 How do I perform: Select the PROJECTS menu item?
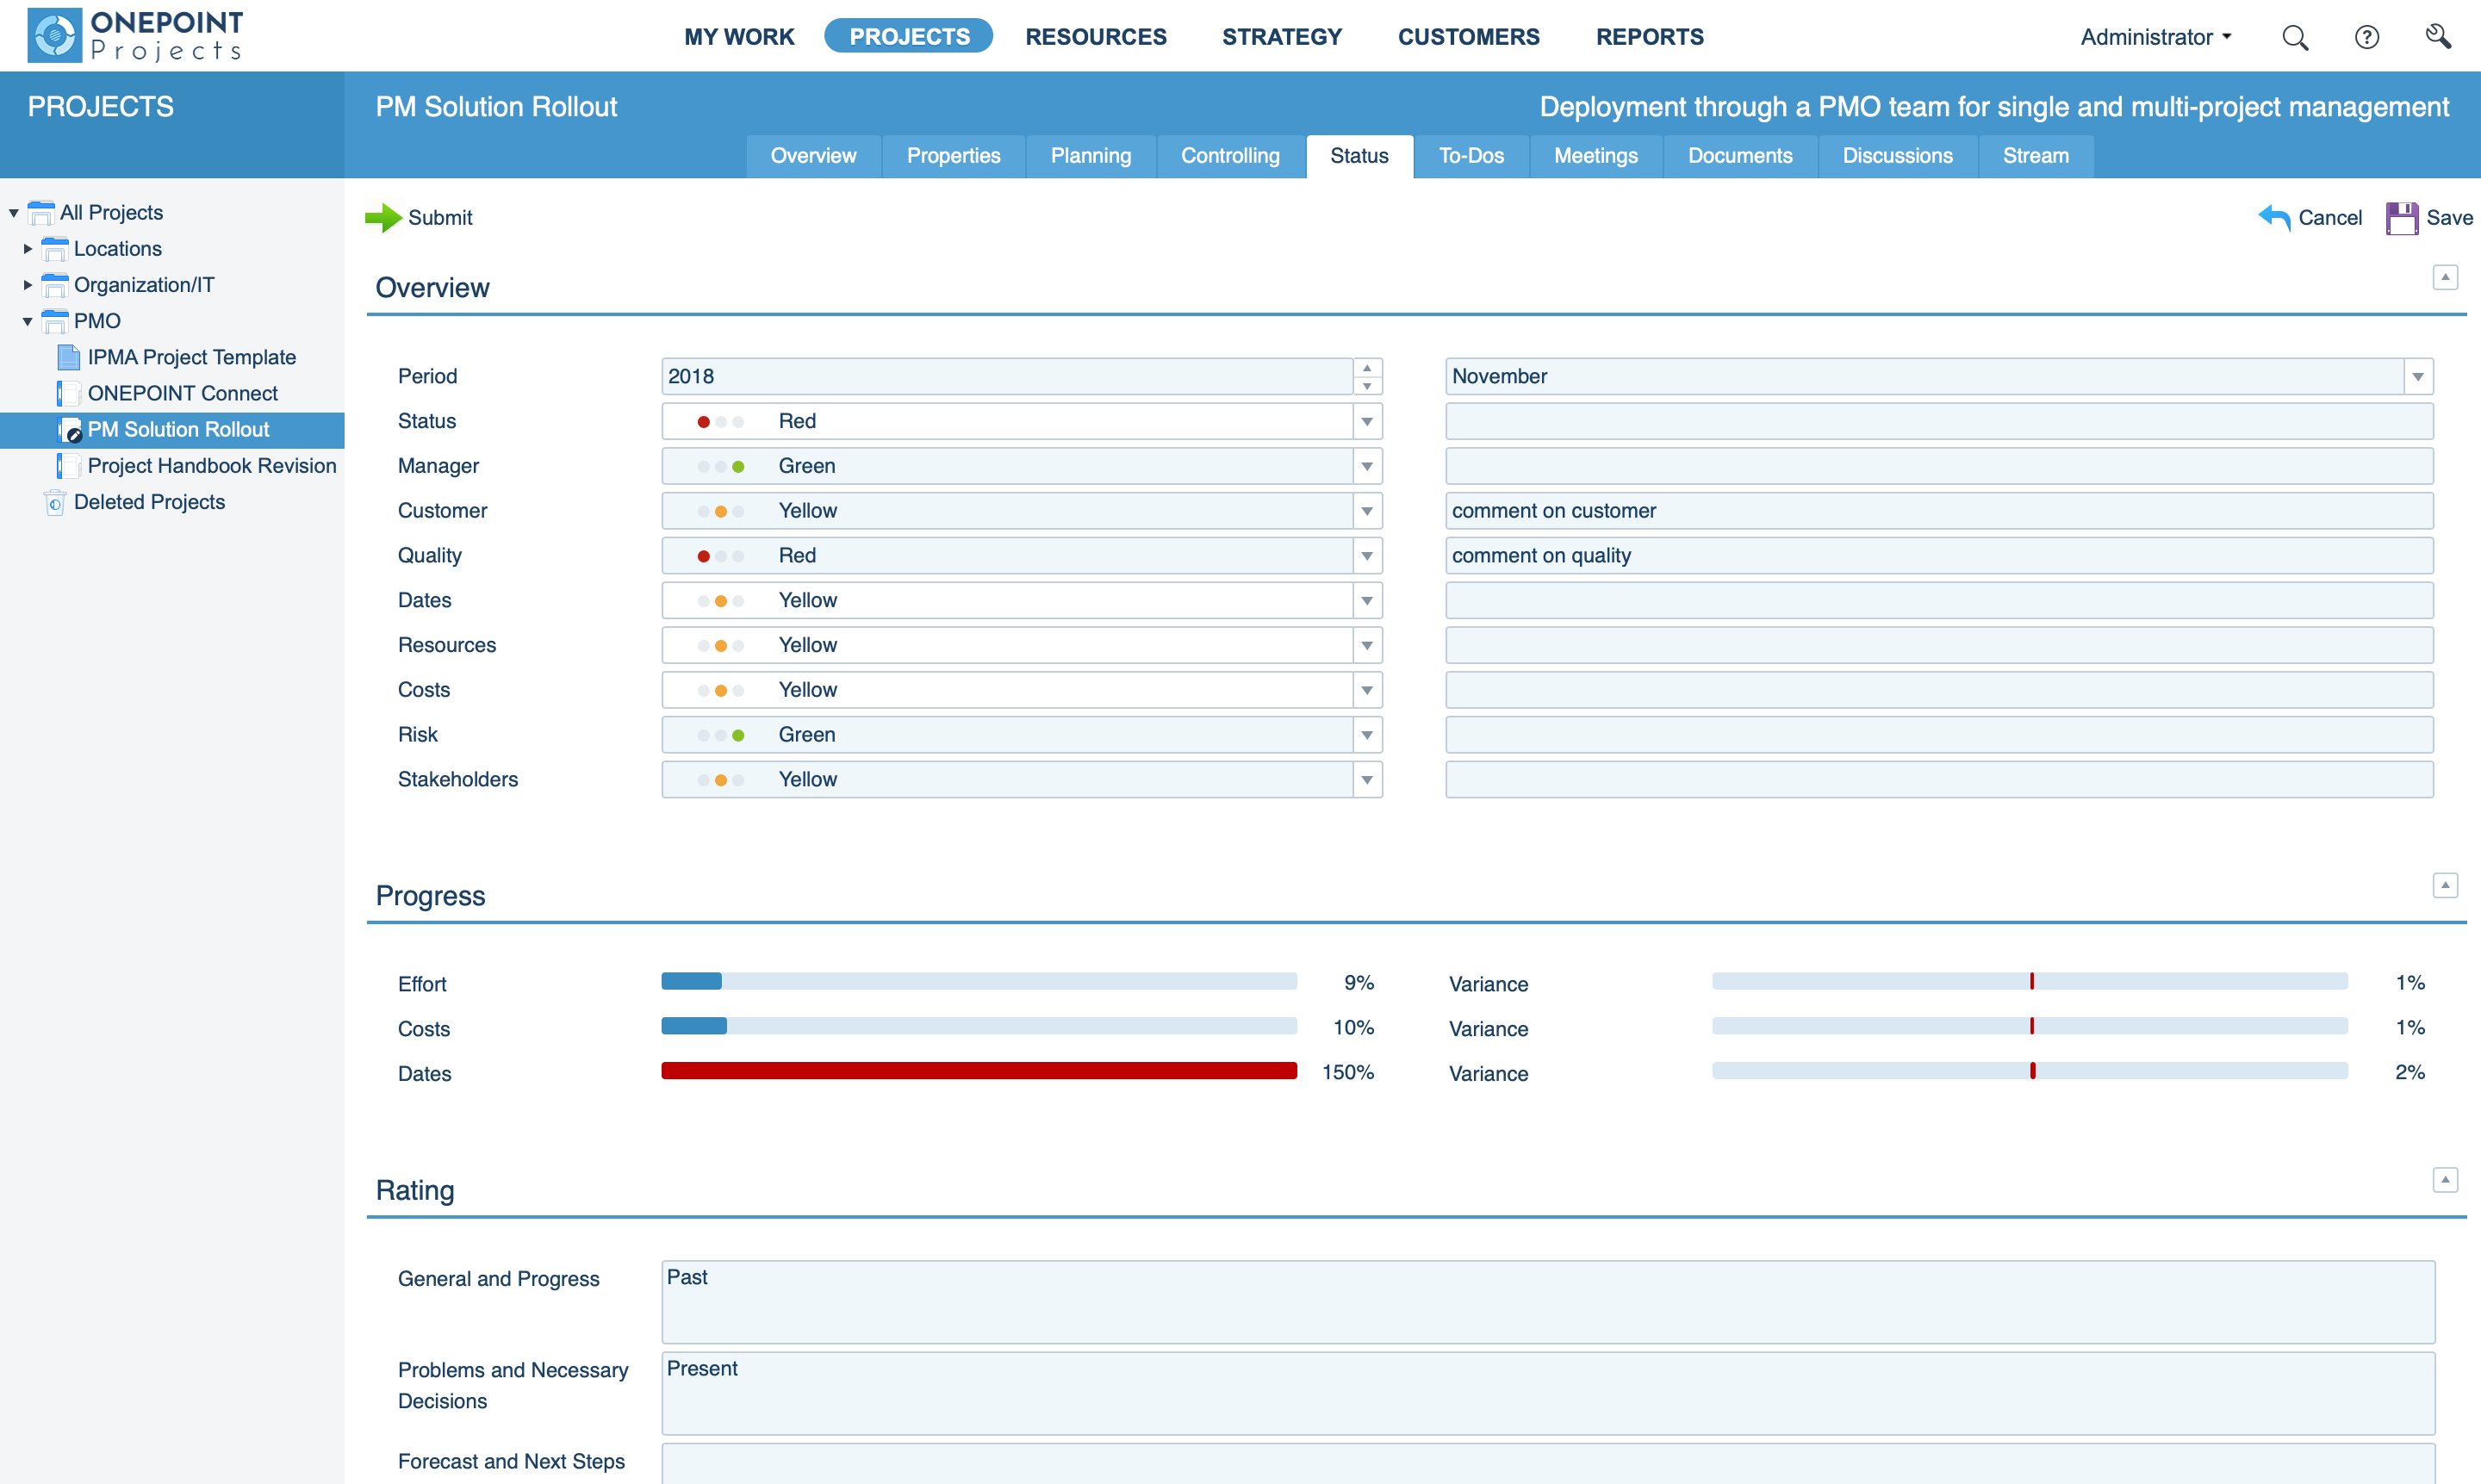[x=909, y=36]
